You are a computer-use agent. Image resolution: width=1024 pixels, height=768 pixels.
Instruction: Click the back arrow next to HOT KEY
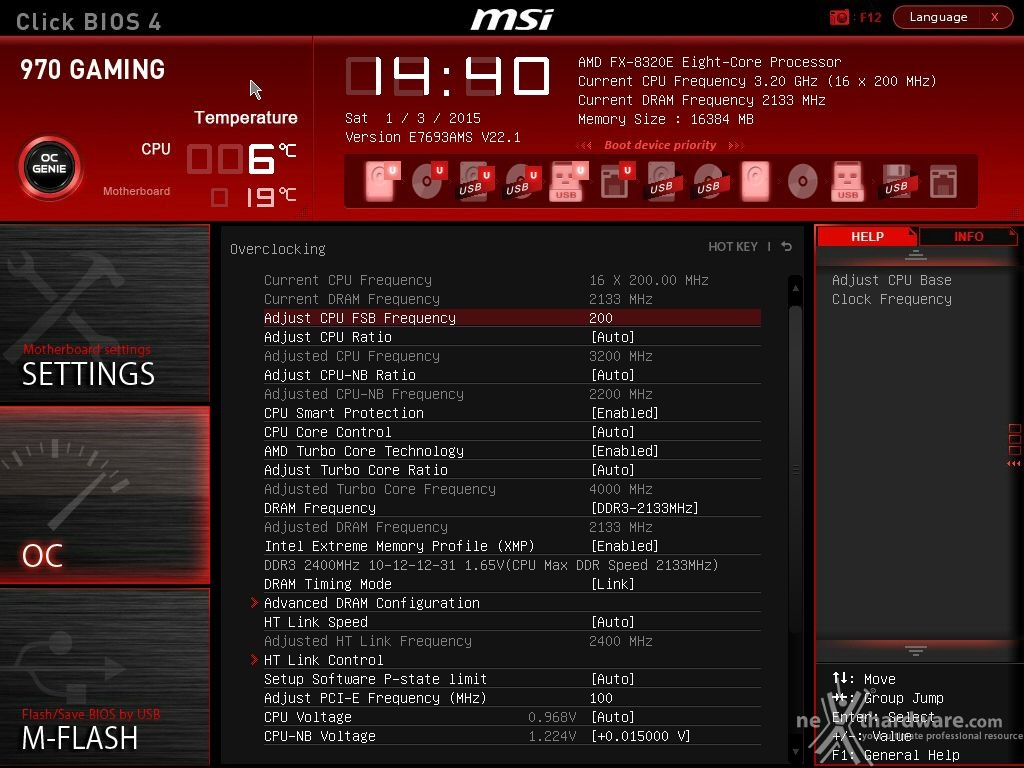click(x=786, y=246)
